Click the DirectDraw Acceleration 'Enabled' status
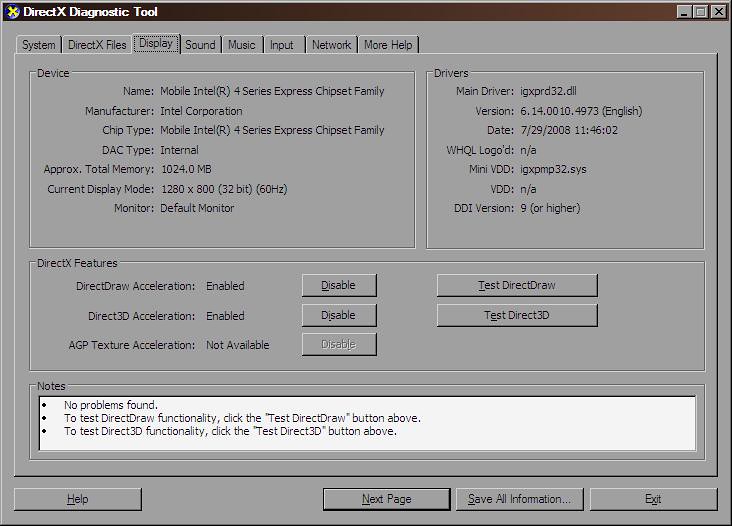The height and width of the screenshot is (526, 732). pos(225,286)
